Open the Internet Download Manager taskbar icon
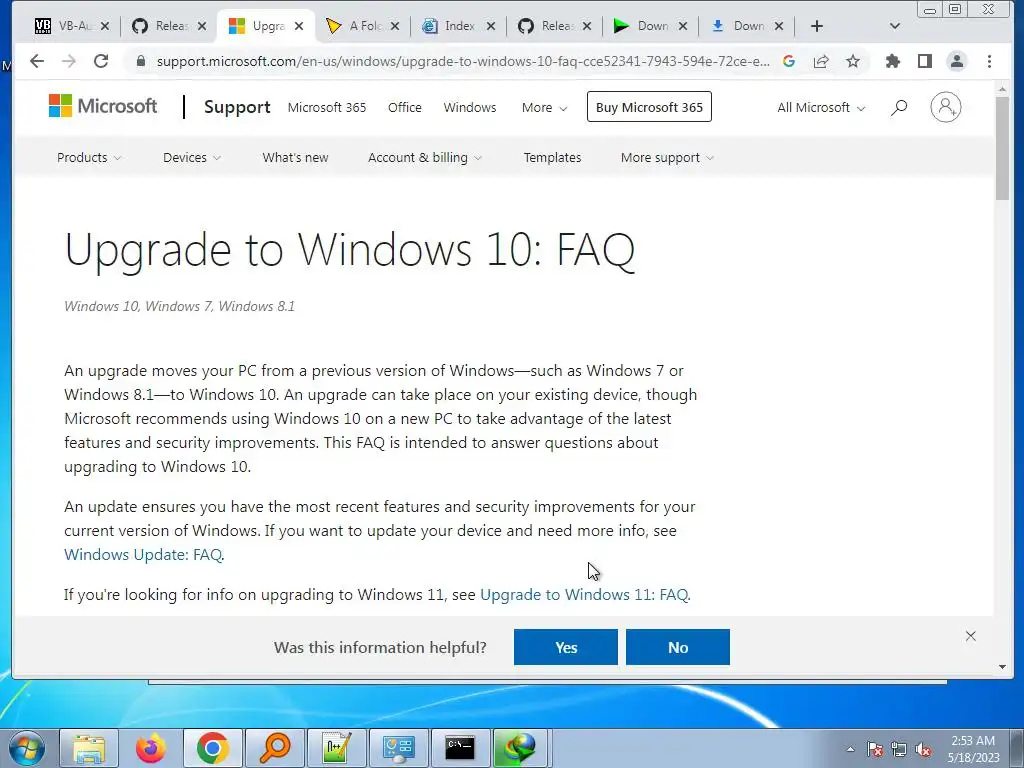The width and height of the screenshot is (1024, 768). (x=520, y=748)
